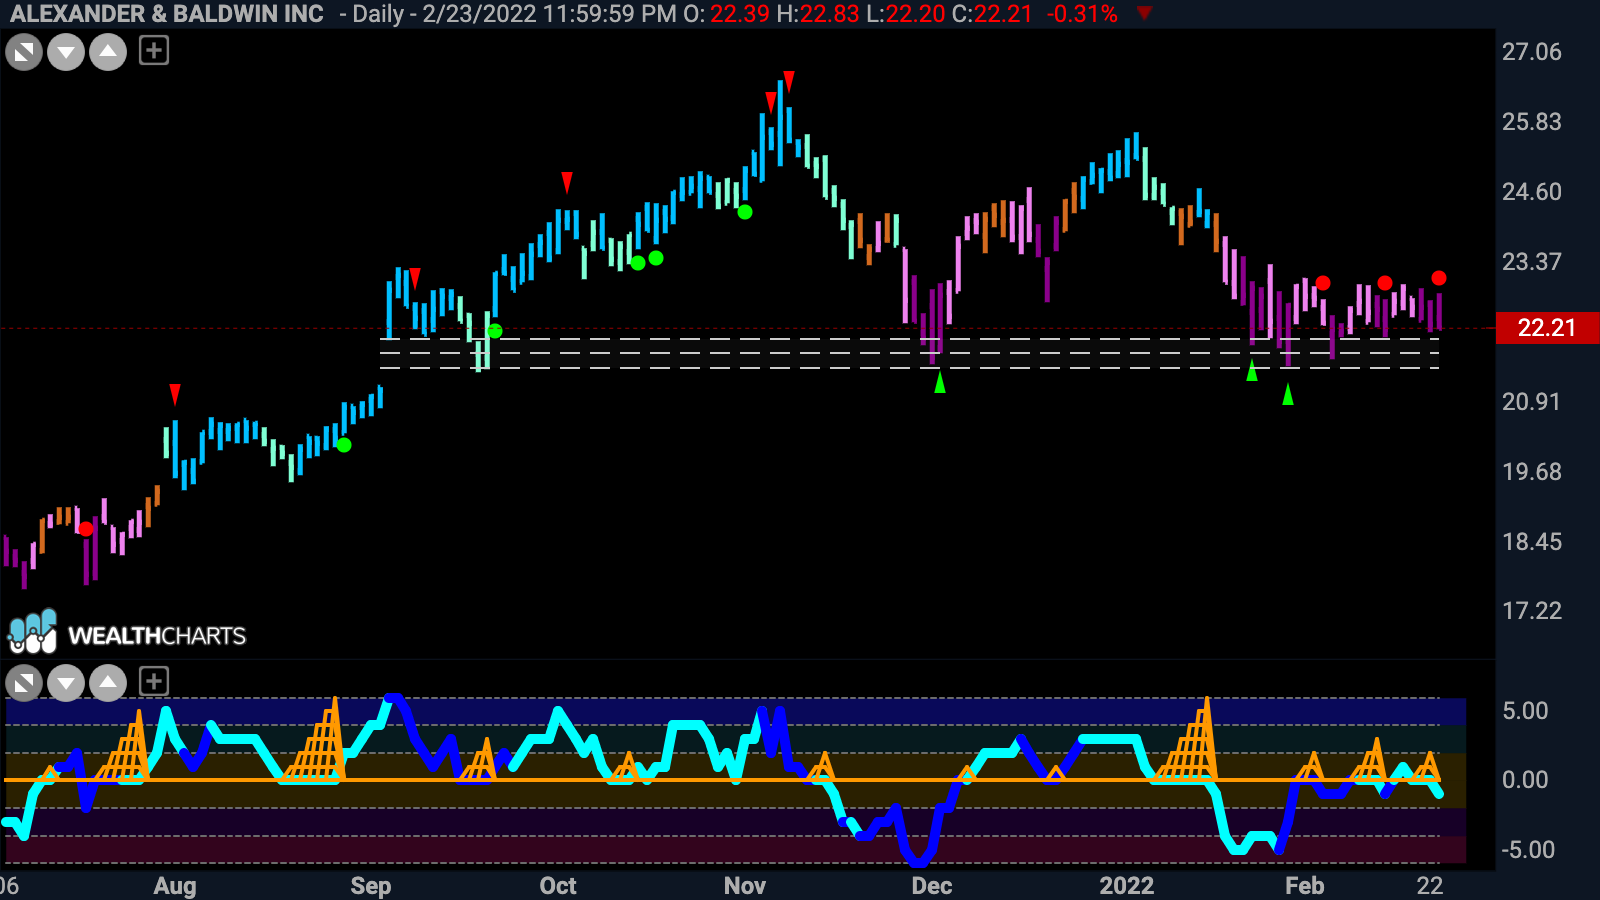Click the plus add icon on oscillator pane
Viewport: 1600px width, 900px height.
(x=154, y=682)
